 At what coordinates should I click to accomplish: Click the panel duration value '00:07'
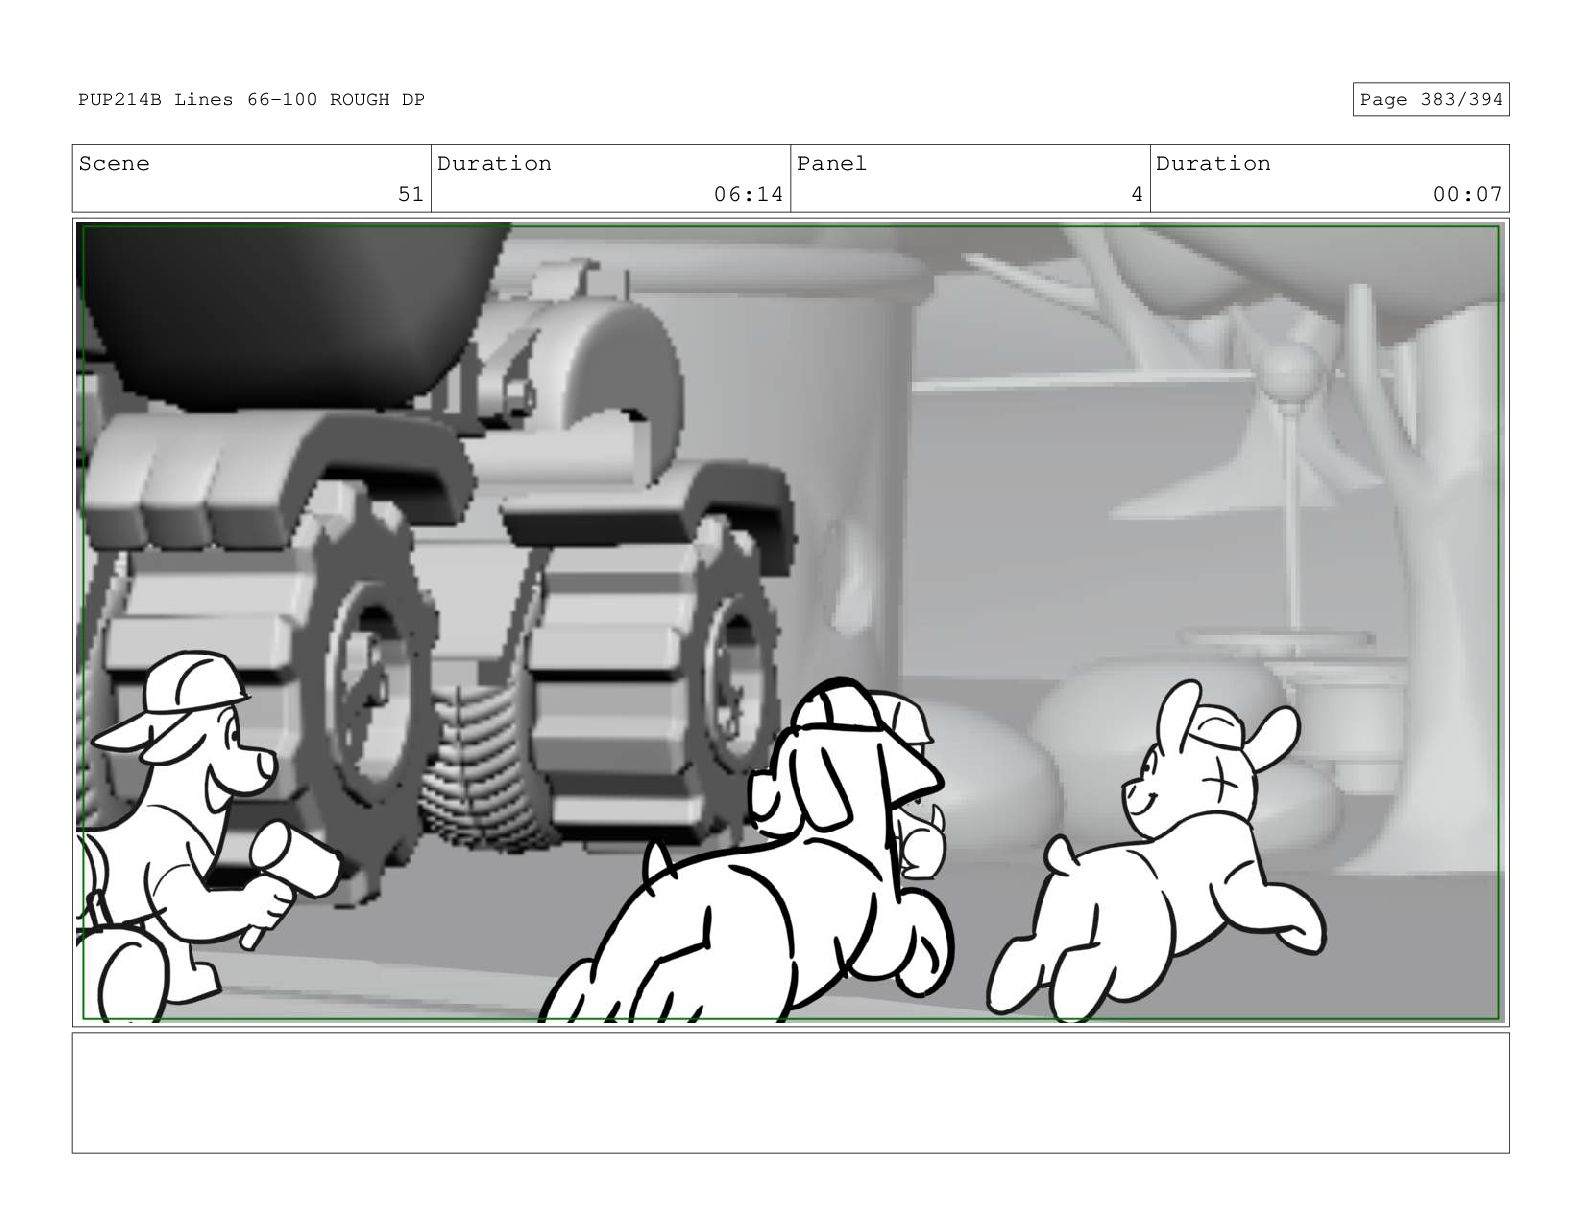pyautogui.click(x=1467, y=194)
